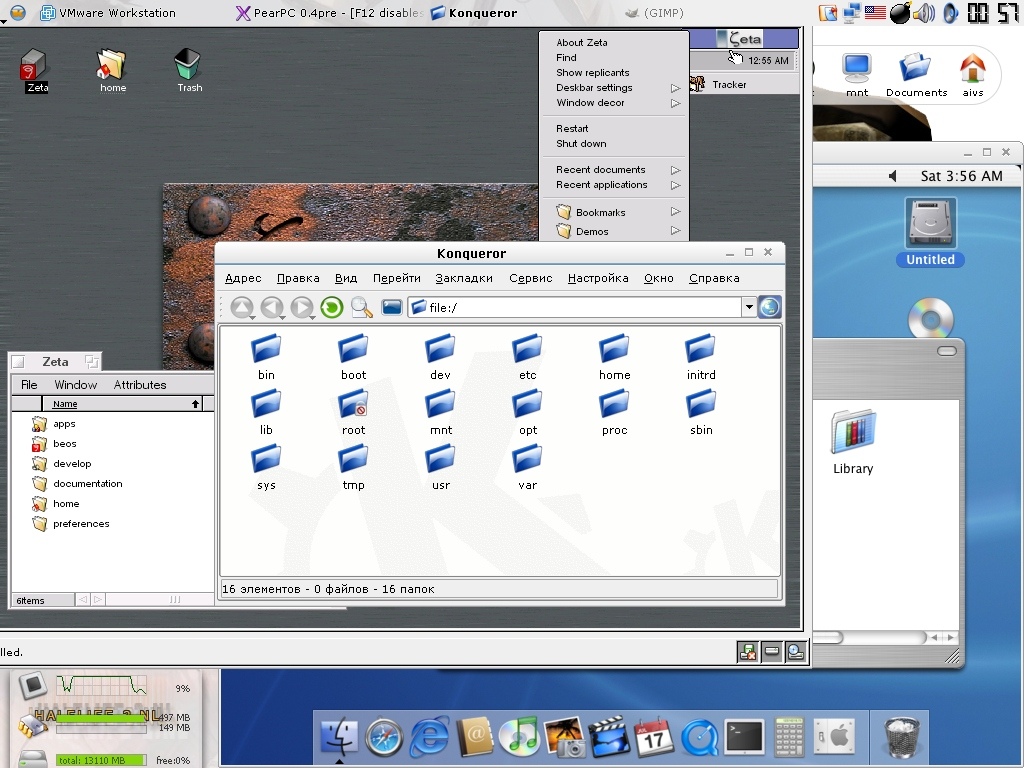Open the Справка menu
The width and height of the screenshot is (1024, 768).
714,278
